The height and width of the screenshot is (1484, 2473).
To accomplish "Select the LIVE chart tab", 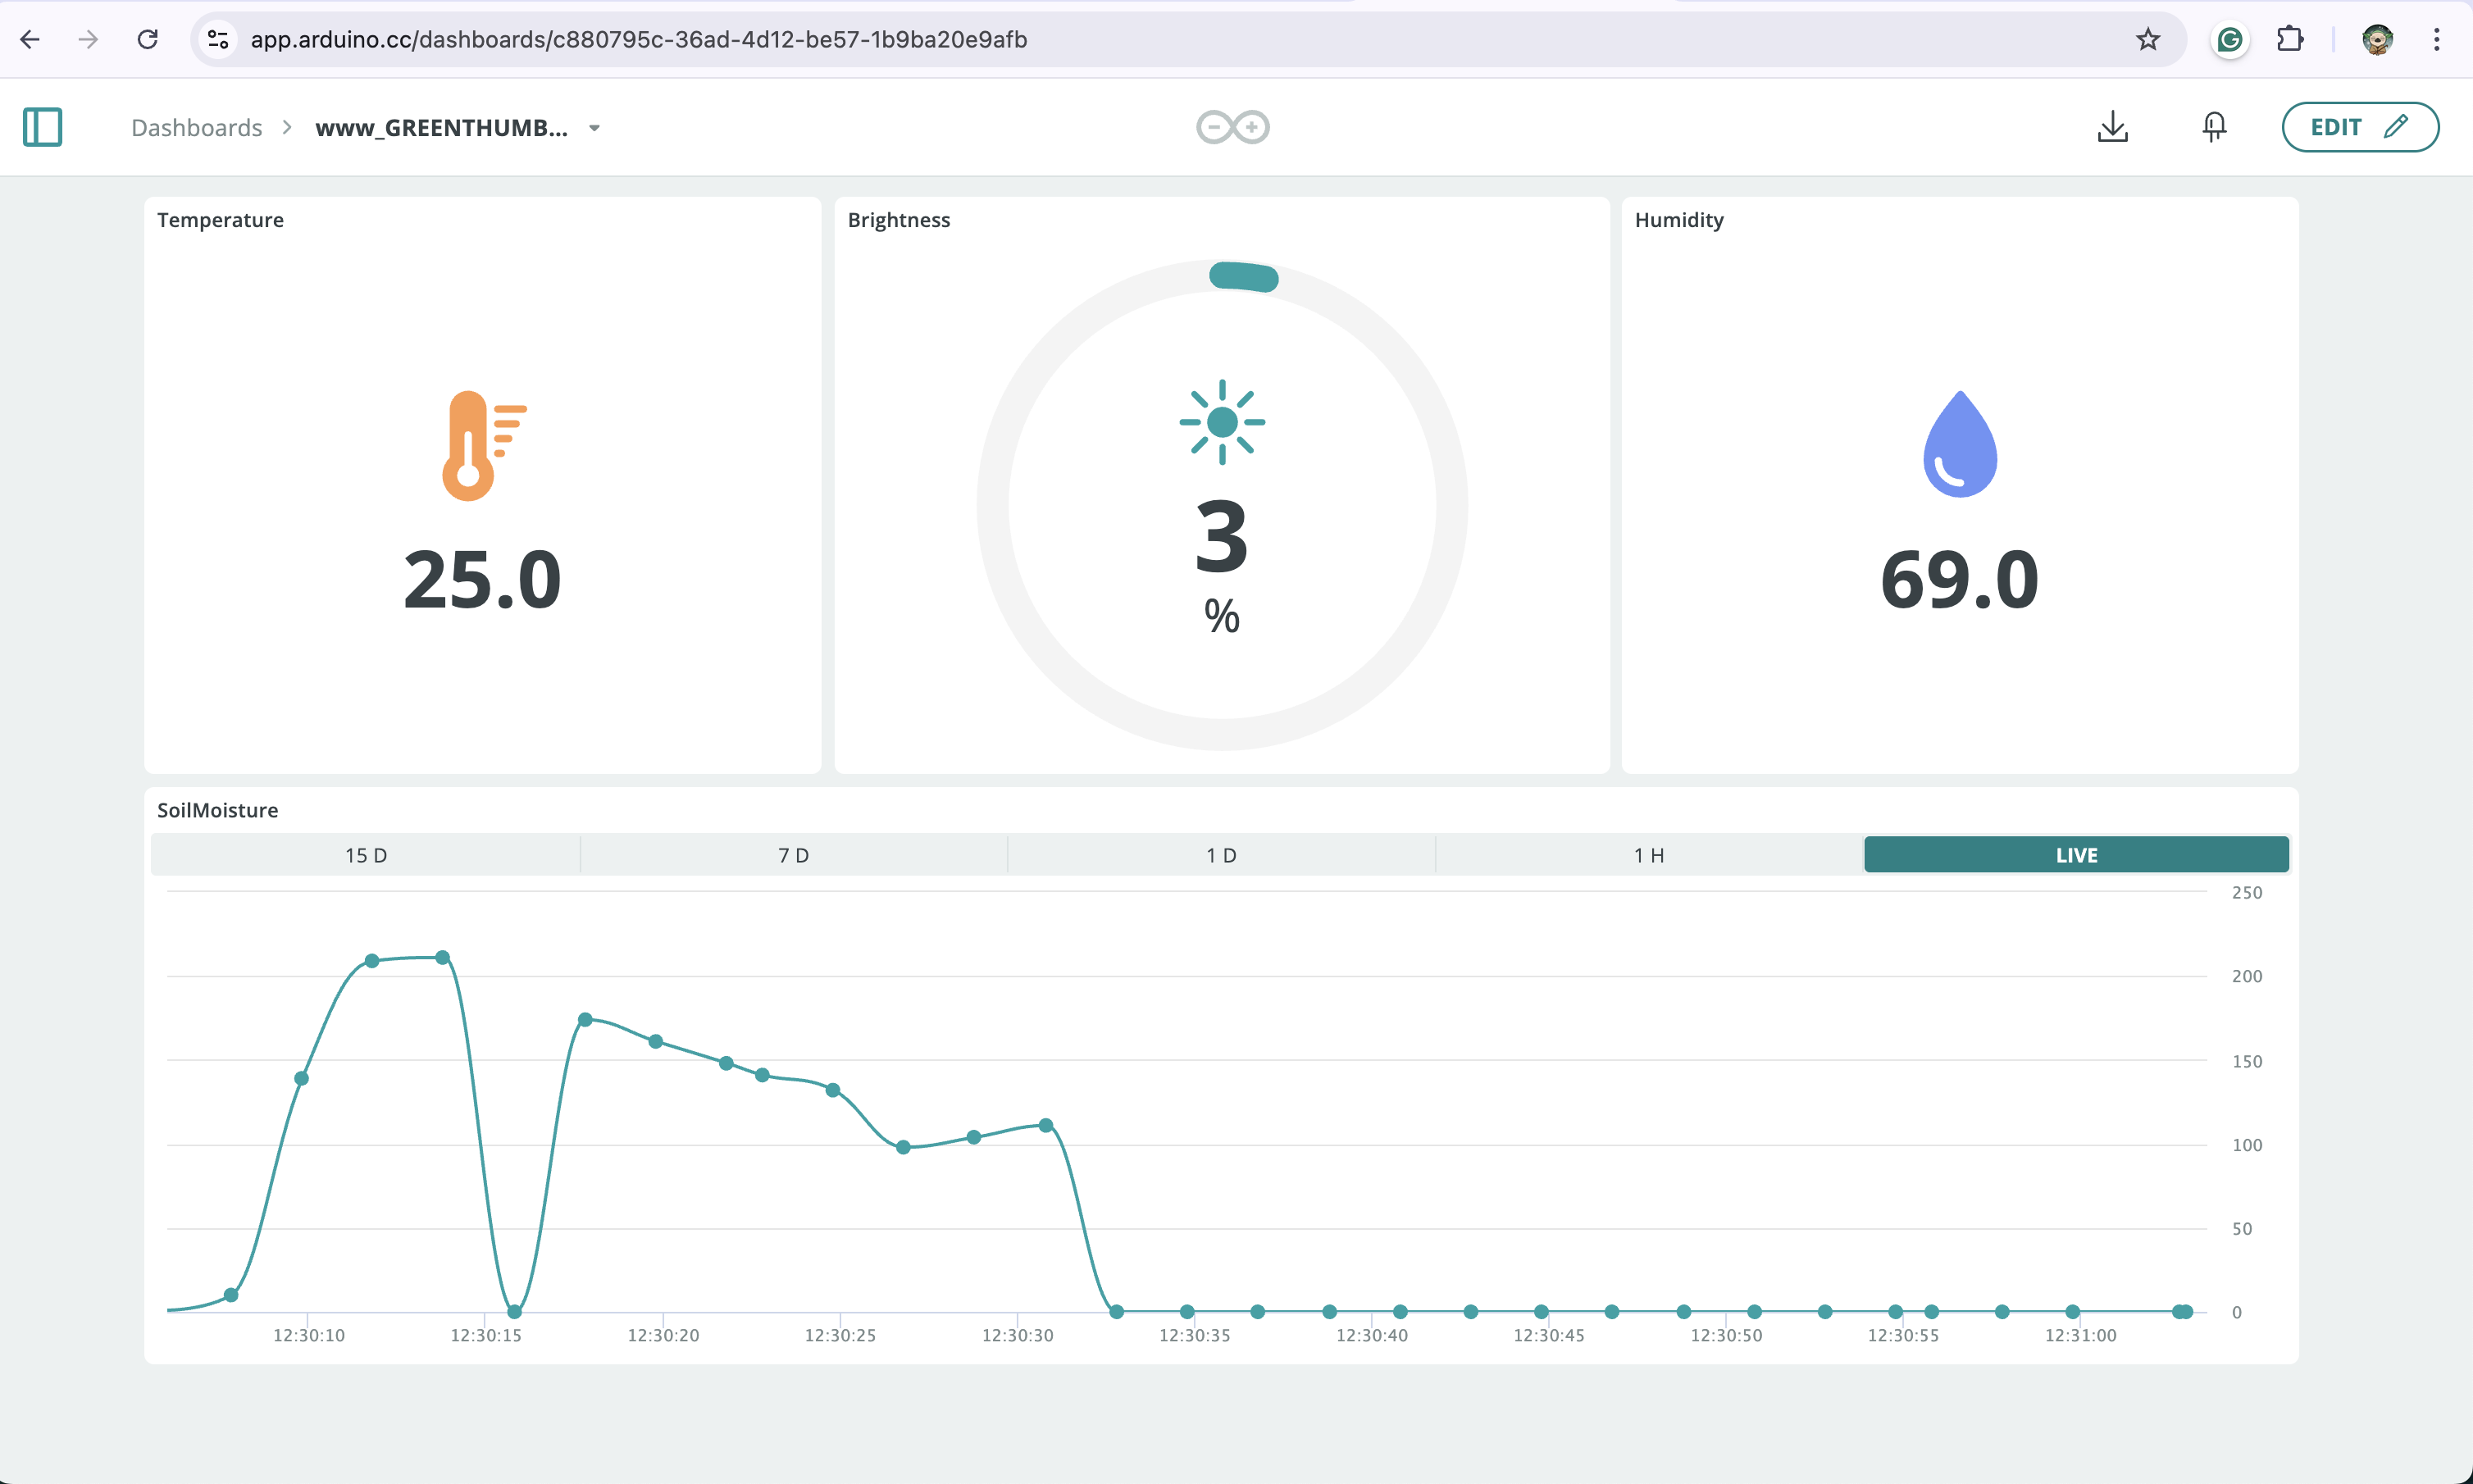I will click(x=2076, y=855).
